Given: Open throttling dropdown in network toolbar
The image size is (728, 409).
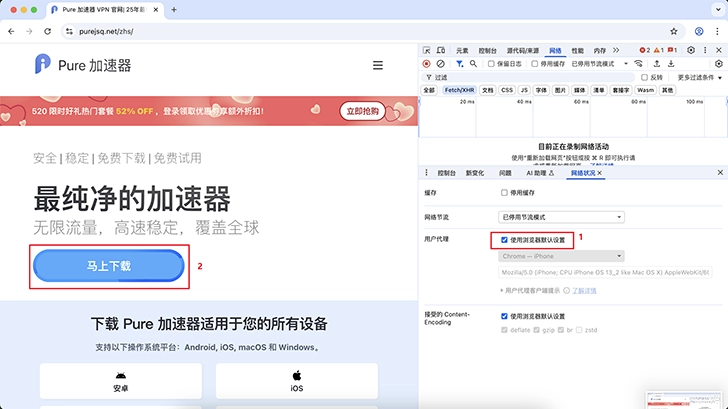Looking at the screenshot, I should (x=599, y=64).
